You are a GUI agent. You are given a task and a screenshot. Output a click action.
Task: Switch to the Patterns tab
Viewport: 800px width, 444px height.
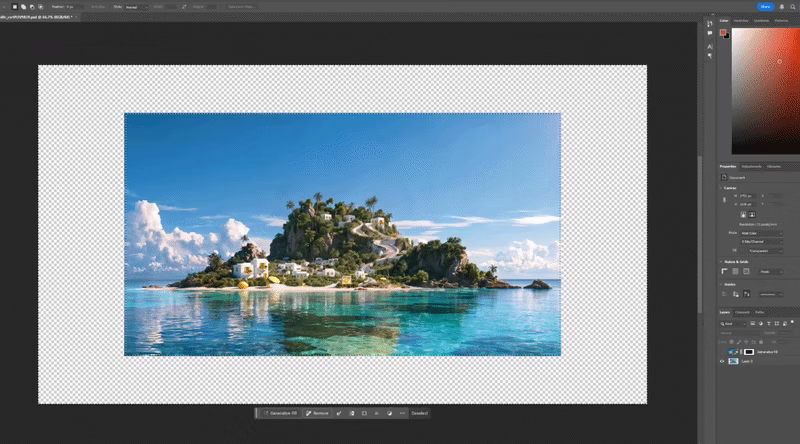(x=781, y=21)
